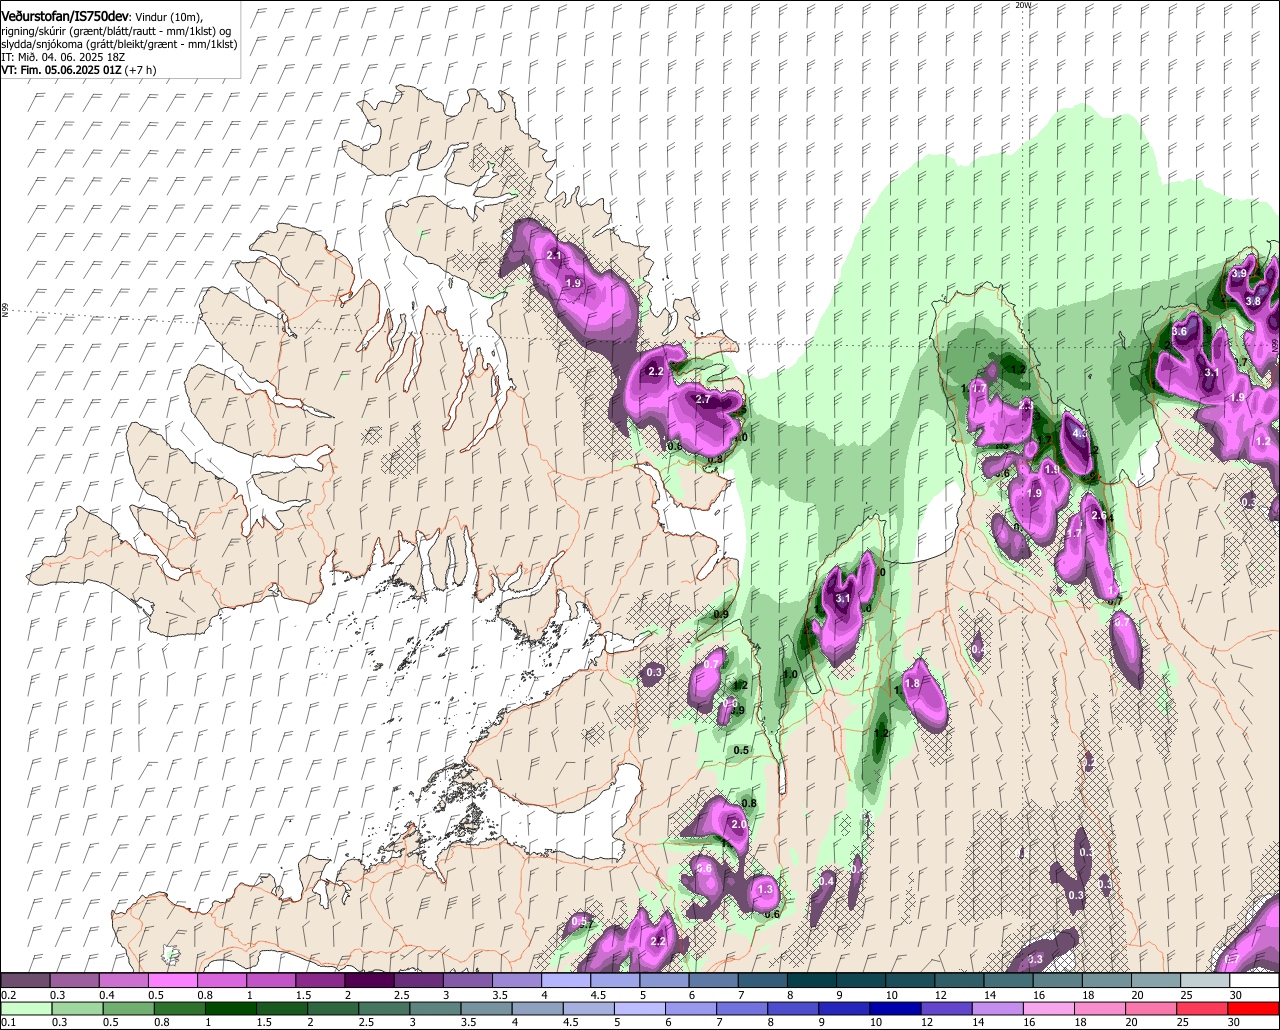Click the 'VT: Fim. 05.06.2025 01Z (+7 h)' line
Viewport: 1280px width, 1030px height.
pos(78,70)
